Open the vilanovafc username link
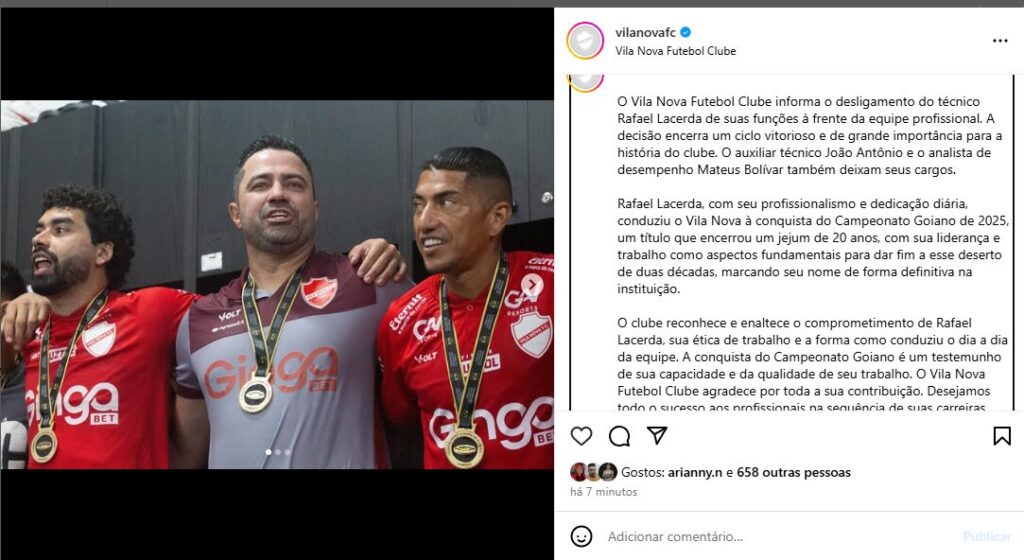This screenshot has width=1024, height=560. tap(645, 32)
